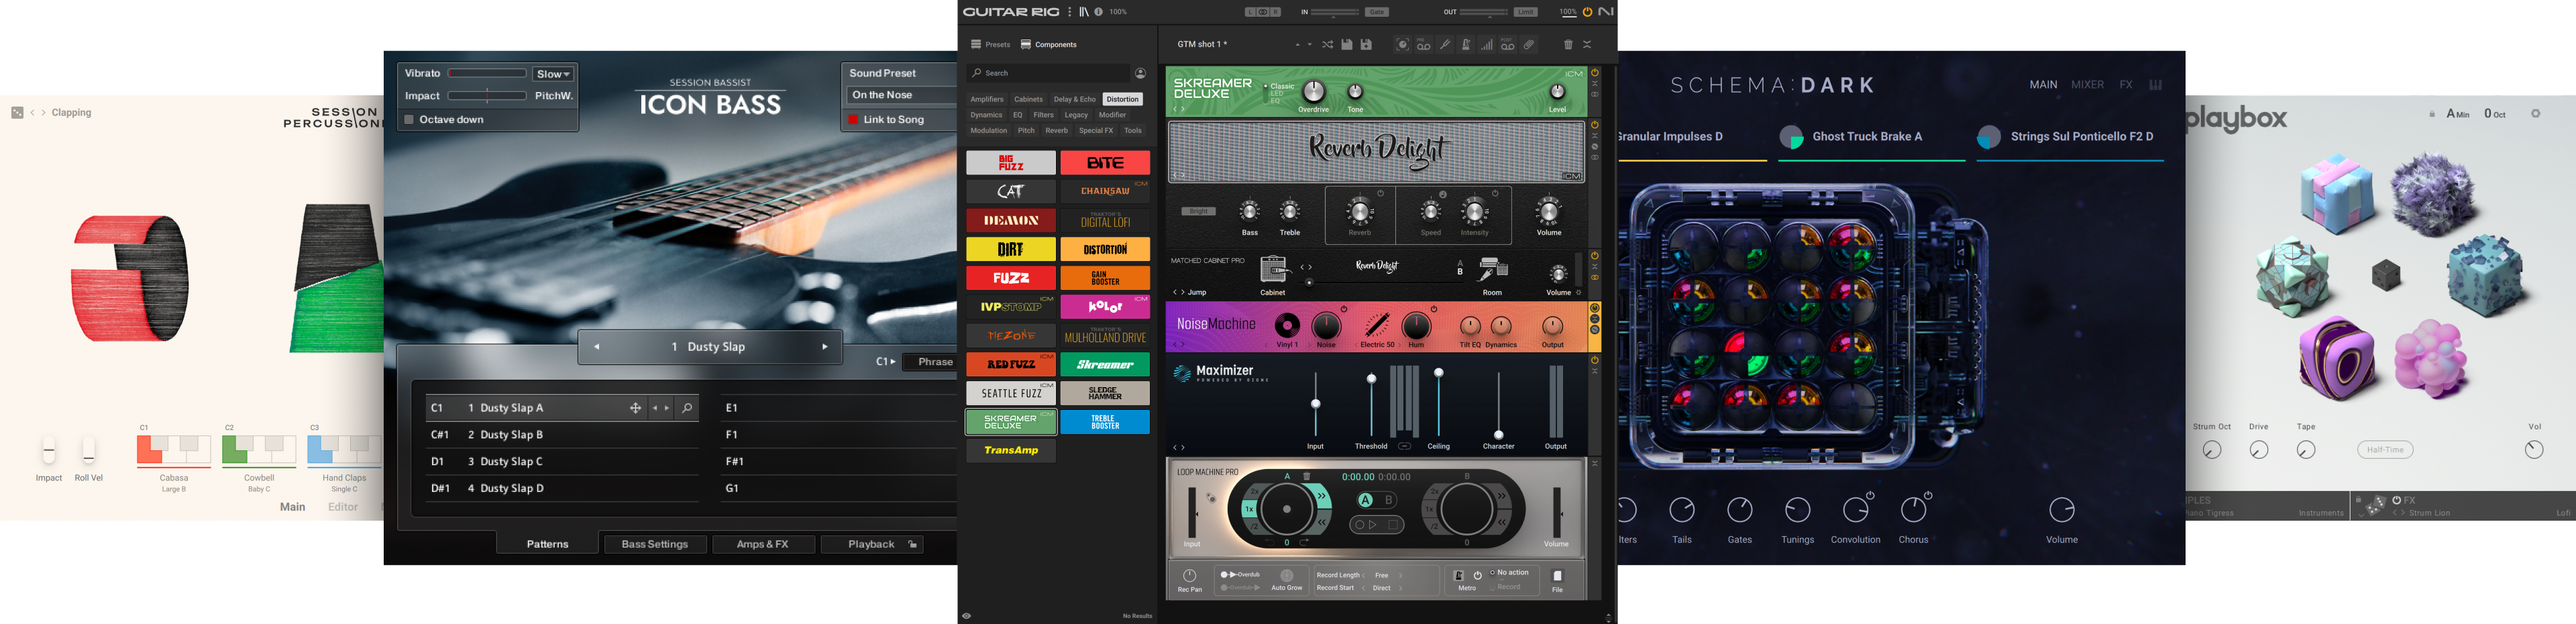Toggle Octave down checkbox in Icon Bass
The height and width of the screenshot is (624, 2576).
[x=409, y=119]
